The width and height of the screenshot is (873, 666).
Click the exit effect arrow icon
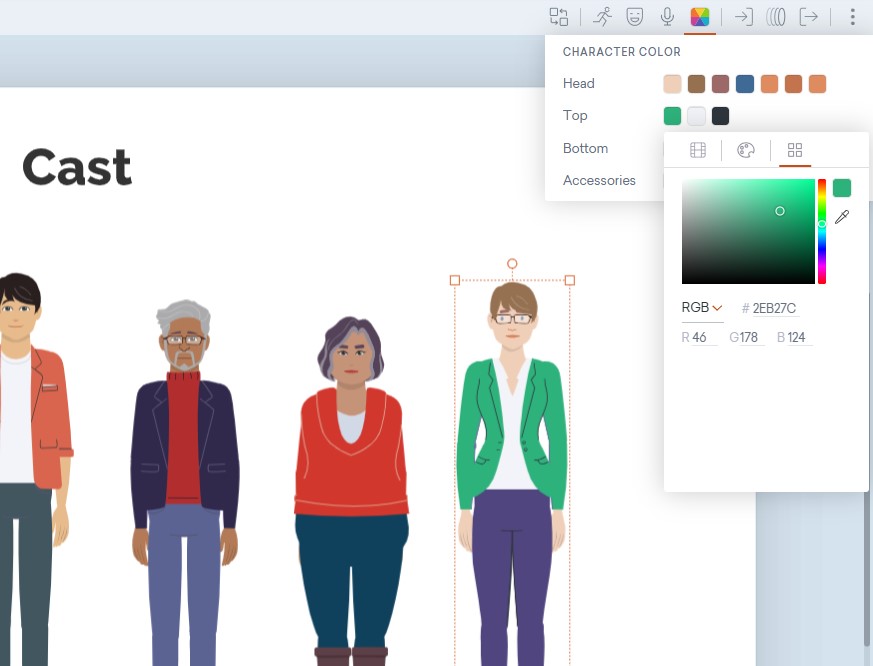coord(808,17)
